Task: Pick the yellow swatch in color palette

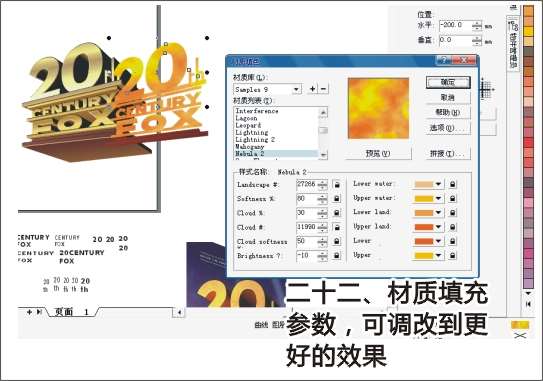Action: click(528, 31)
